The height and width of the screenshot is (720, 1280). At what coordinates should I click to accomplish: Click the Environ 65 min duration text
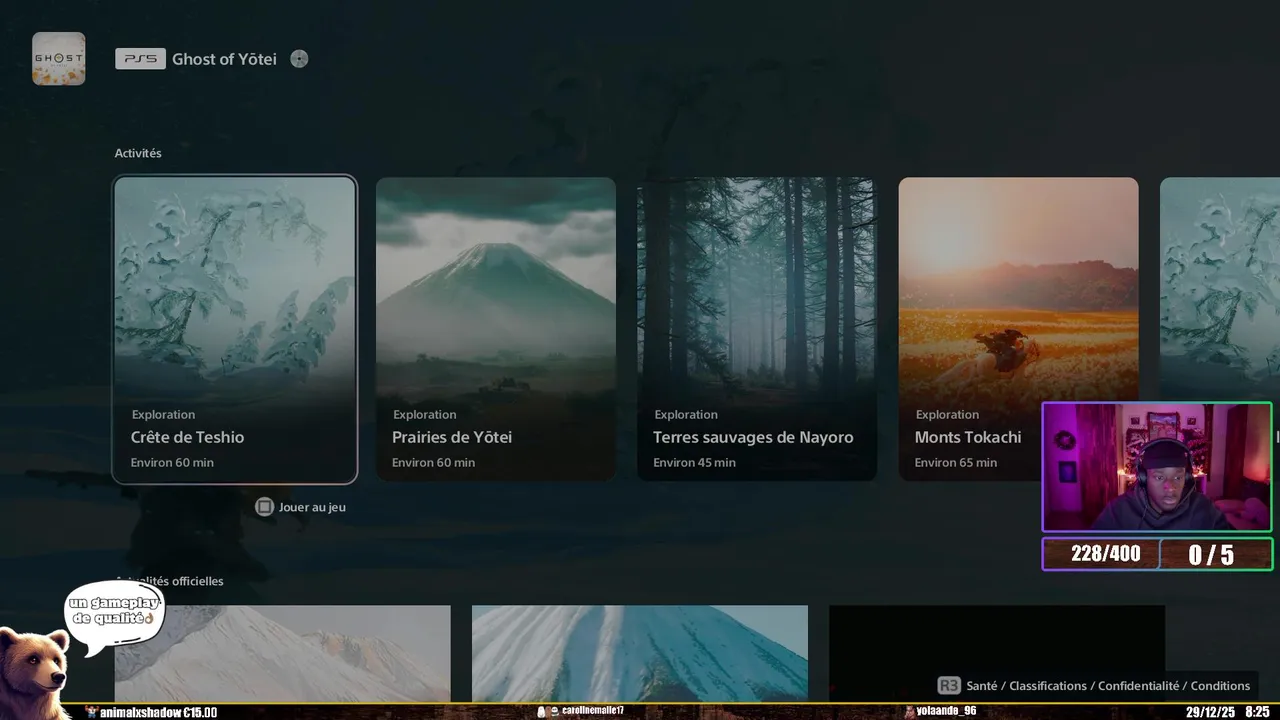(x=955, y=462)
